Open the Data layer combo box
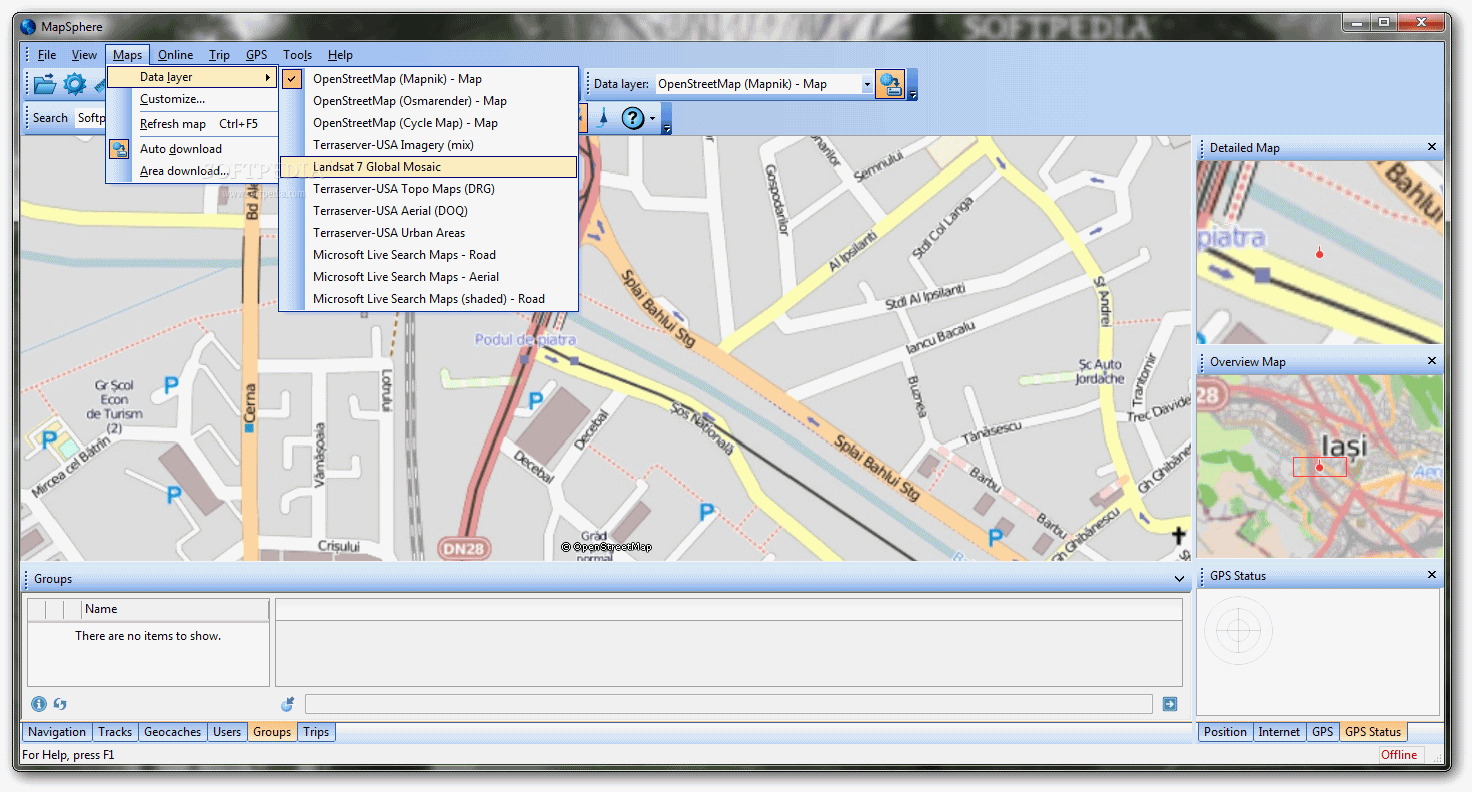This screenshot has height=792, width=1472. pyautogui.click(x=765, y=85)
